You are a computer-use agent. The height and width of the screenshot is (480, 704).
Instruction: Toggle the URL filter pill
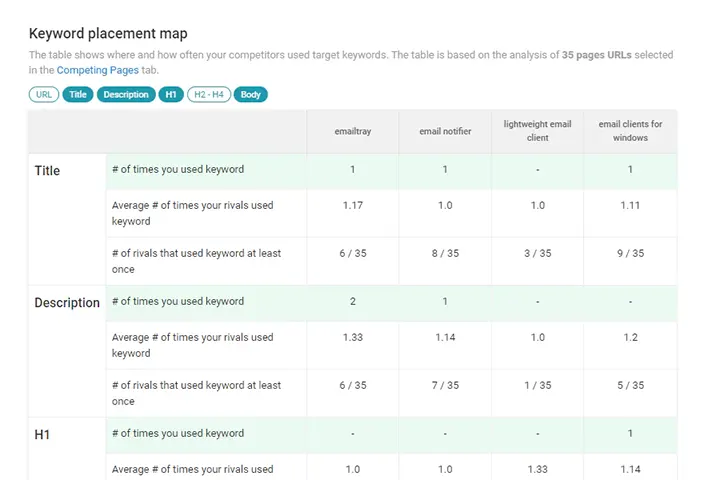coord(43,95)
